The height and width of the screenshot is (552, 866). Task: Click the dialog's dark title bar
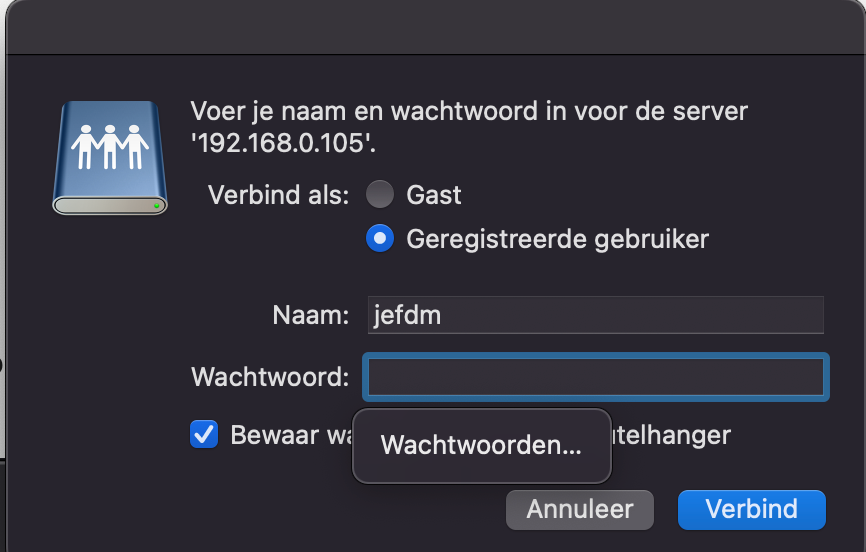tap(433, 26)
